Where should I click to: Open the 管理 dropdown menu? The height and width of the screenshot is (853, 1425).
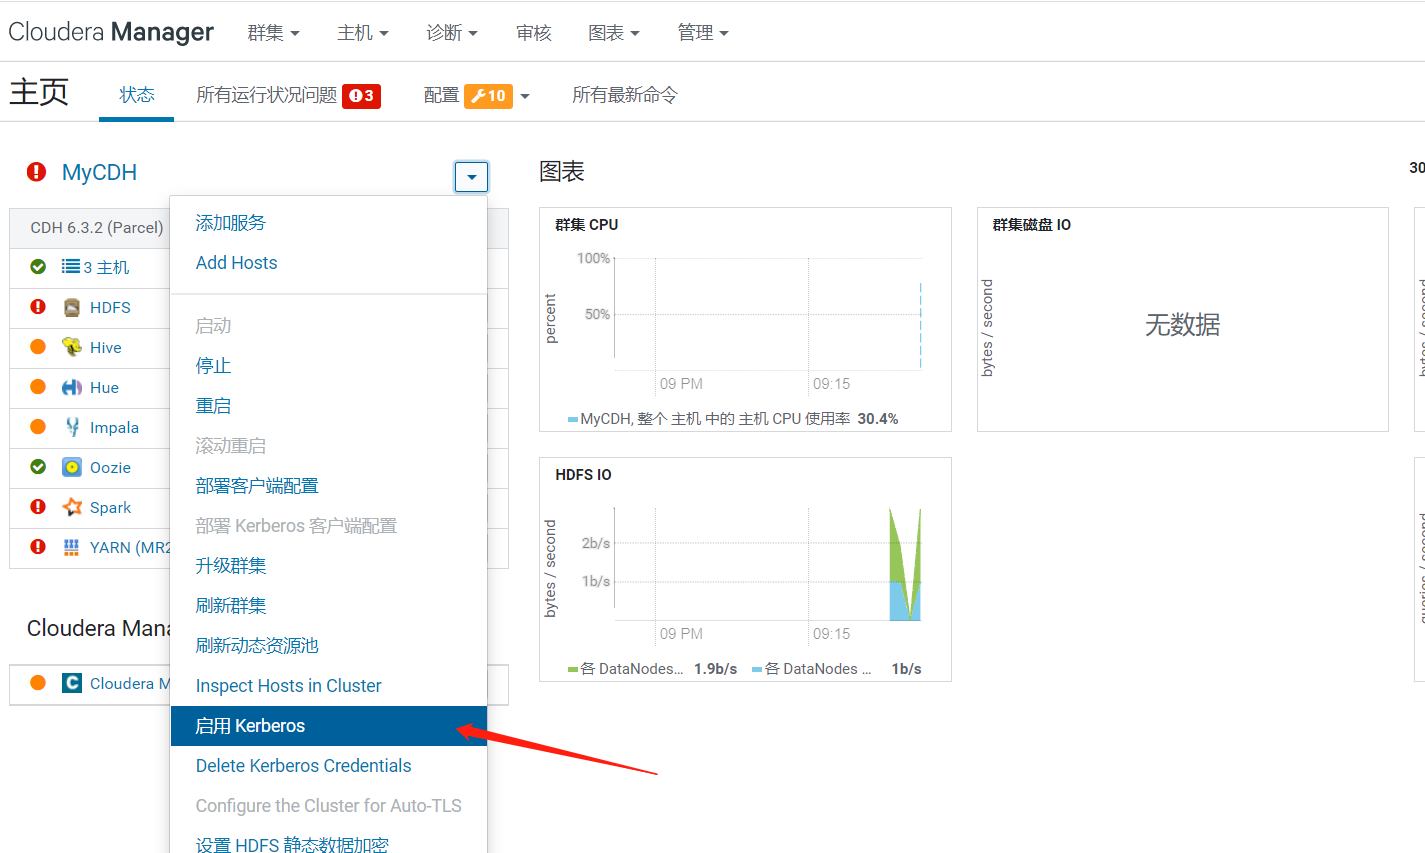(x=702, y=33)
